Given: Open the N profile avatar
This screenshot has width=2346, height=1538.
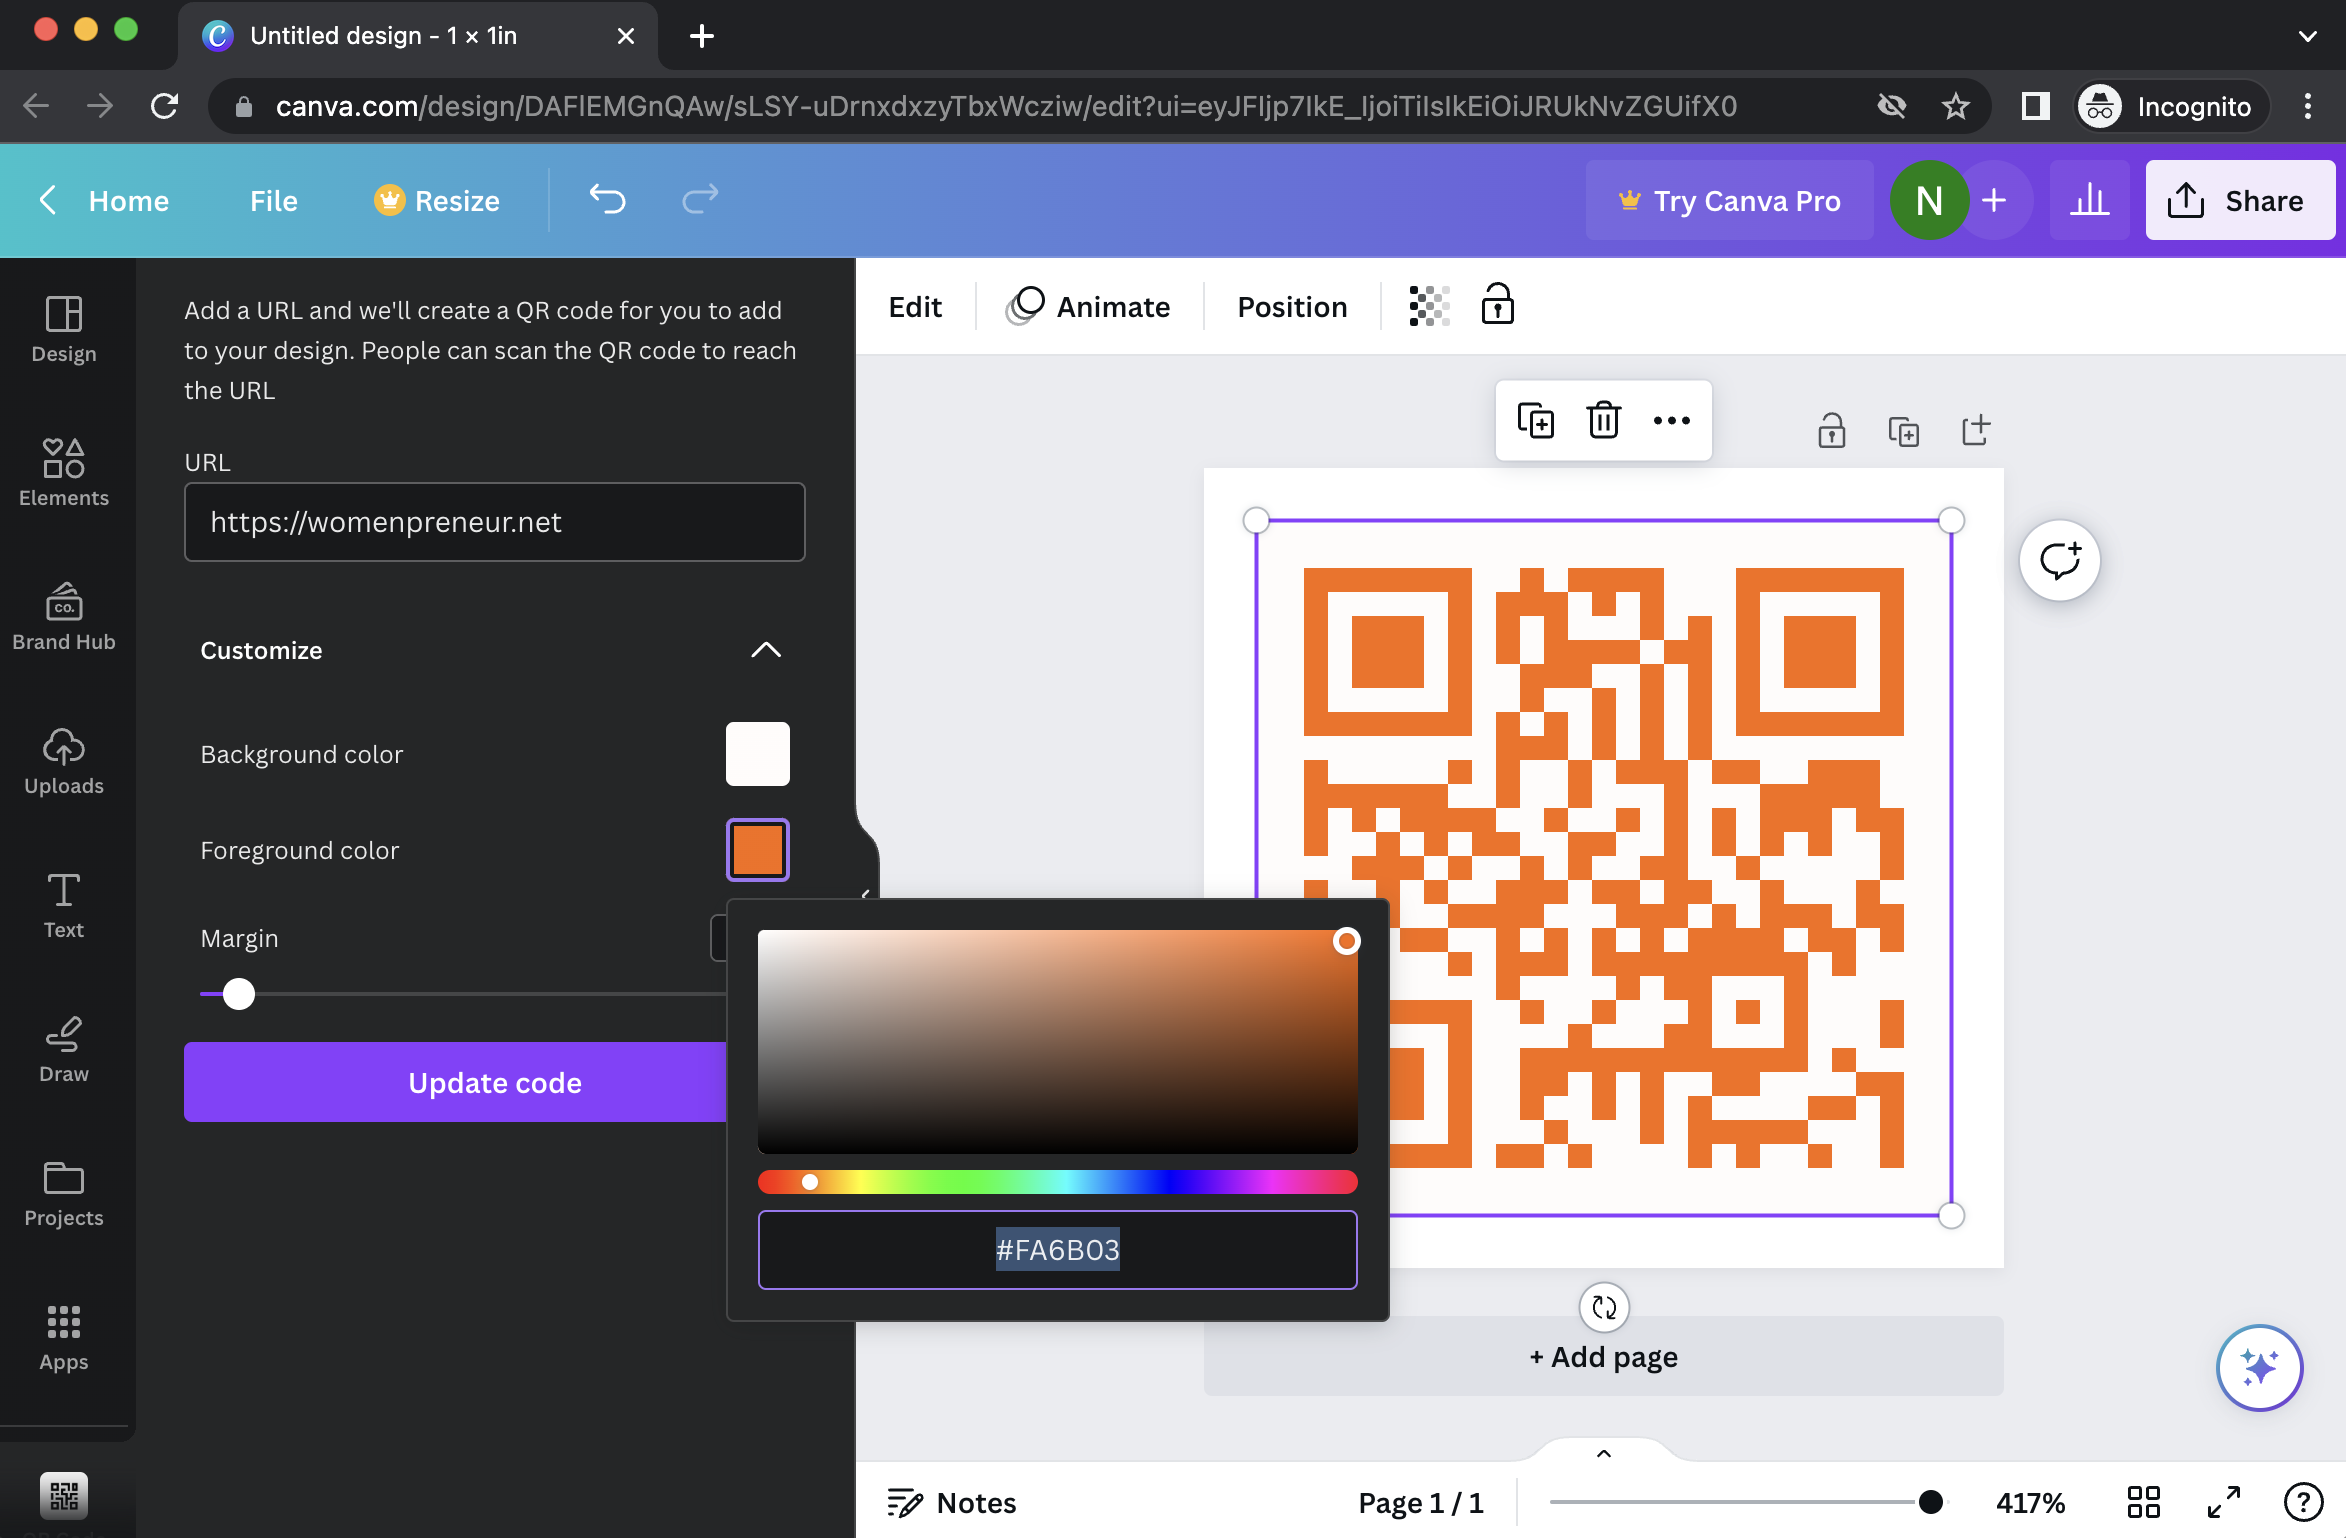Looking at the screenshot, I should [1929, 200].
